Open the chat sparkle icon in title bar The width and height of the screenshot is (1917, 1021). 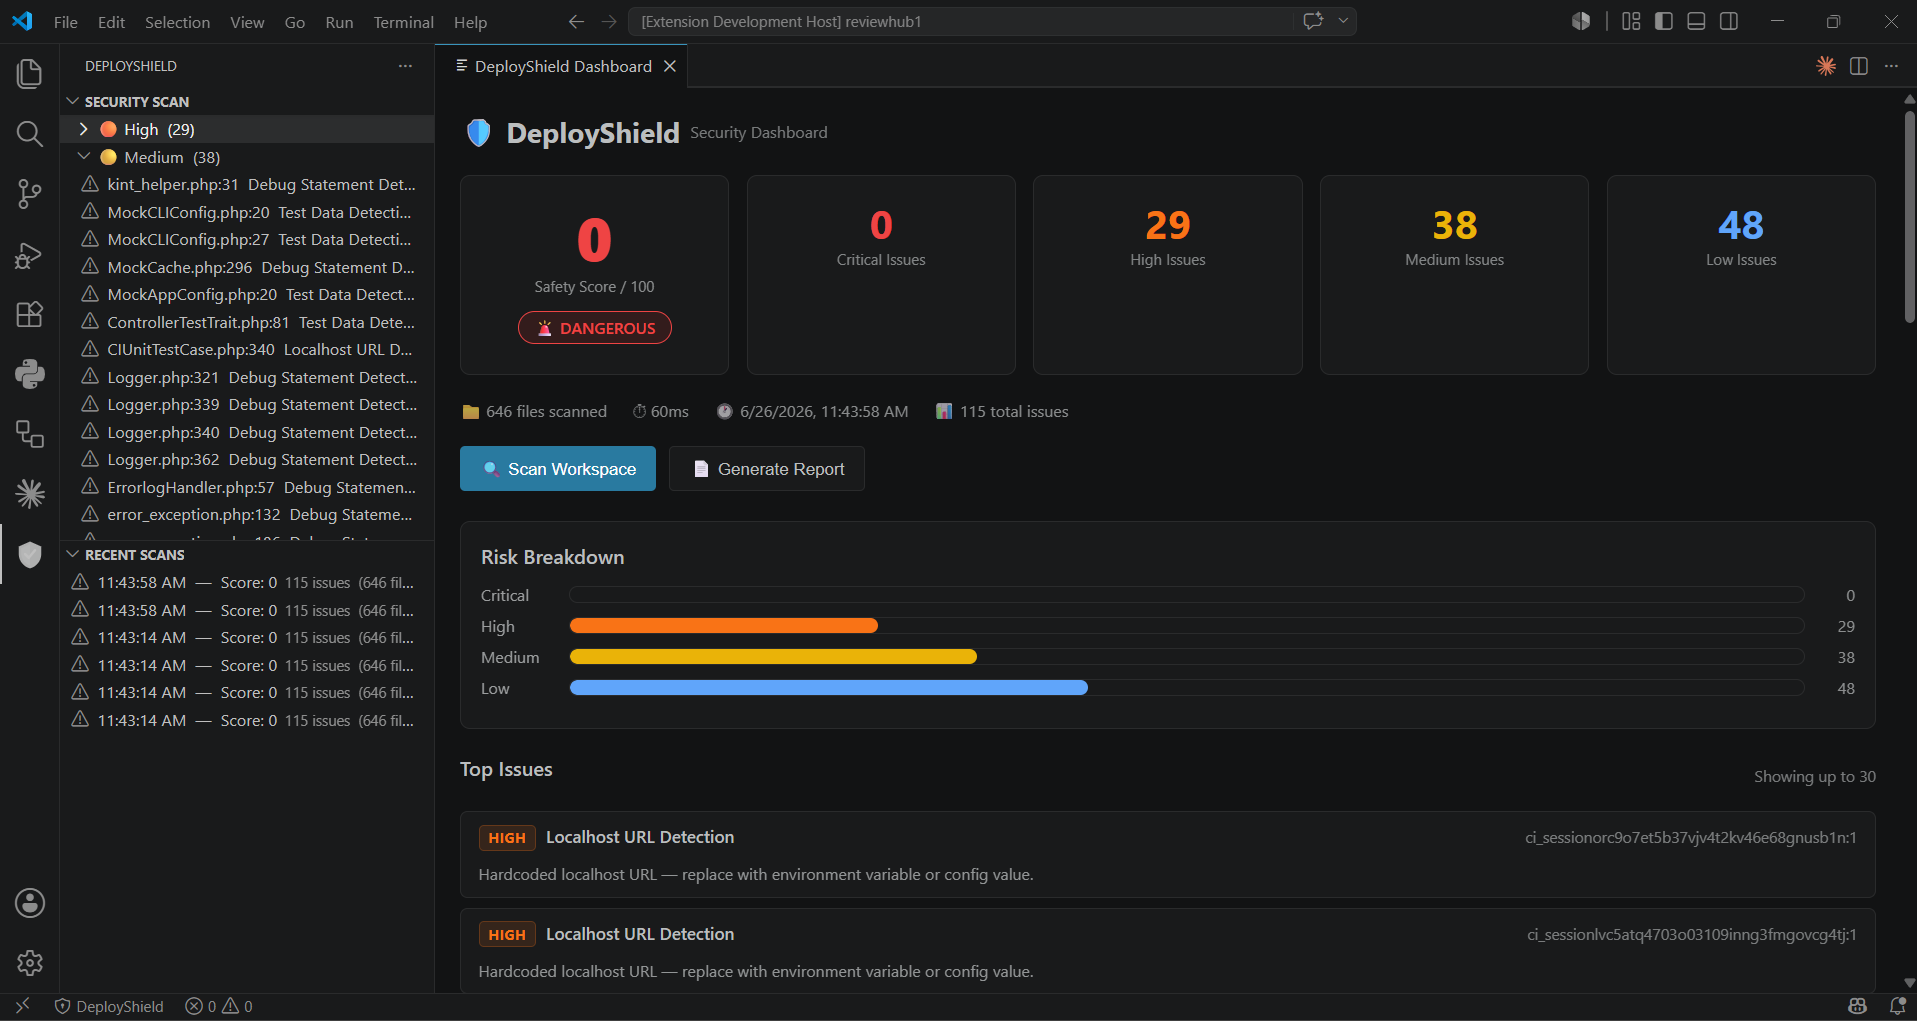[x=1313, y=21]
